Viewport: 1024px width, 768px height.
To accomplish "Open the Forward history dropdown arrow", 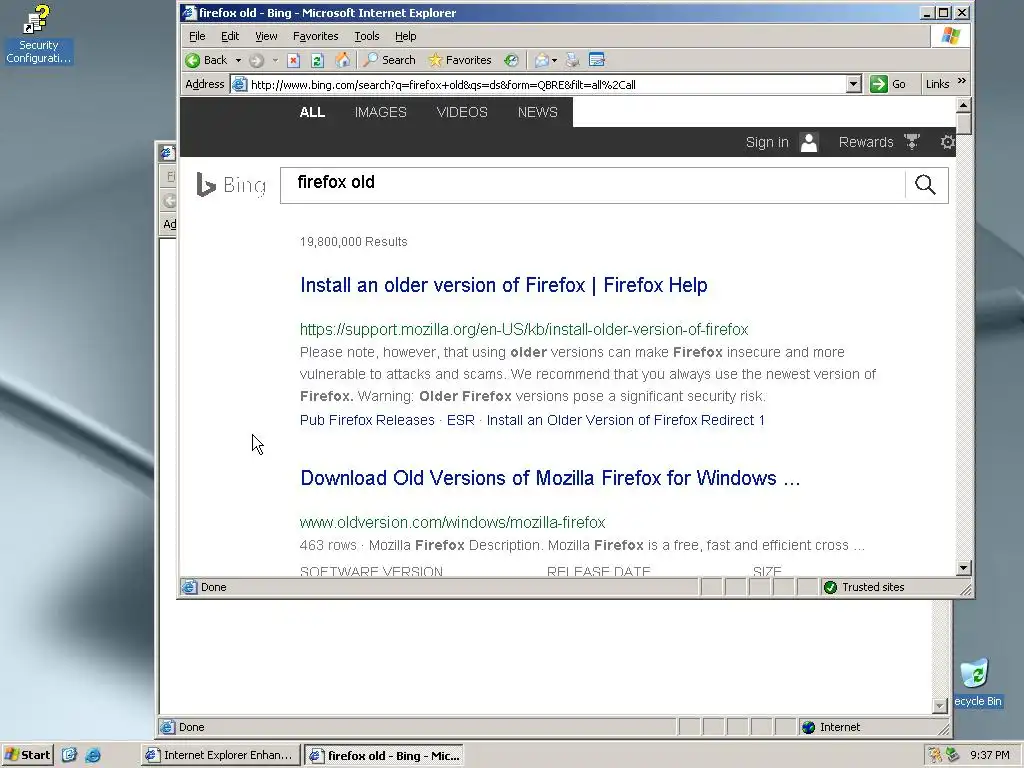I will (x=275, y=60).
